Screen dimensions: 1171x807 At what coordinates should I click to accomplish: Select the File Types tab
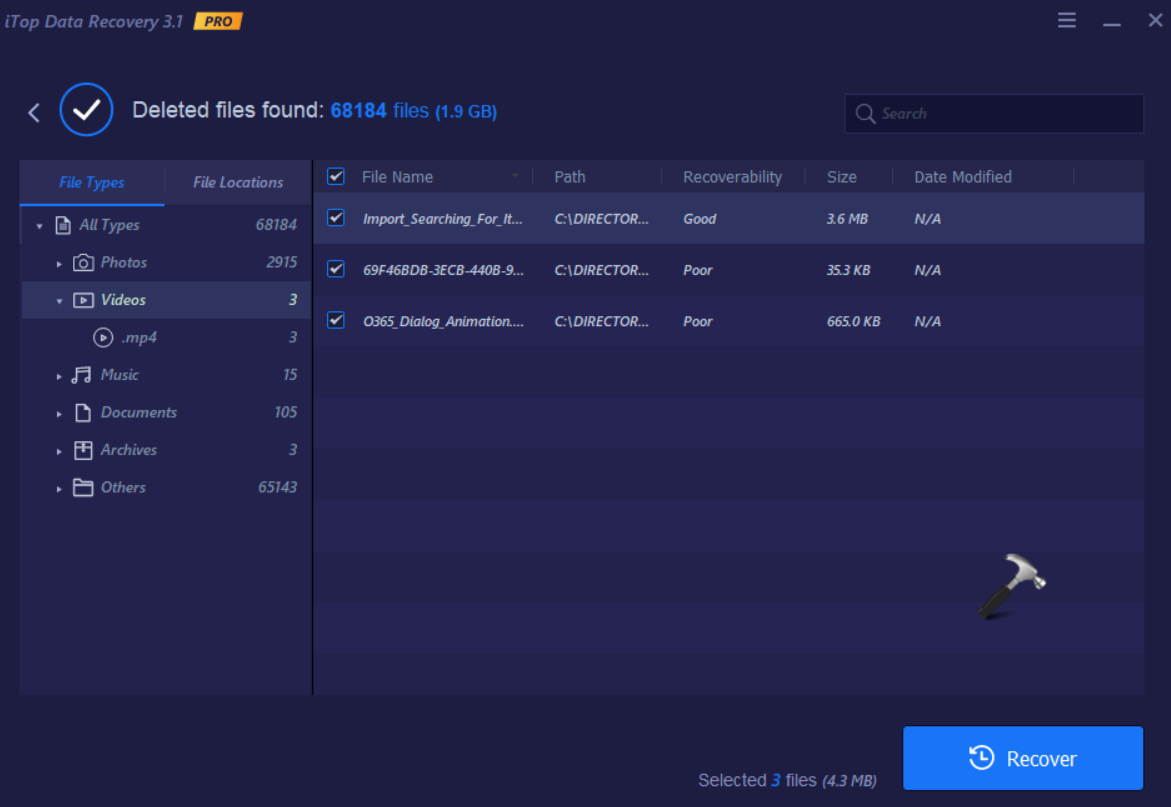[x=92, y=182]
